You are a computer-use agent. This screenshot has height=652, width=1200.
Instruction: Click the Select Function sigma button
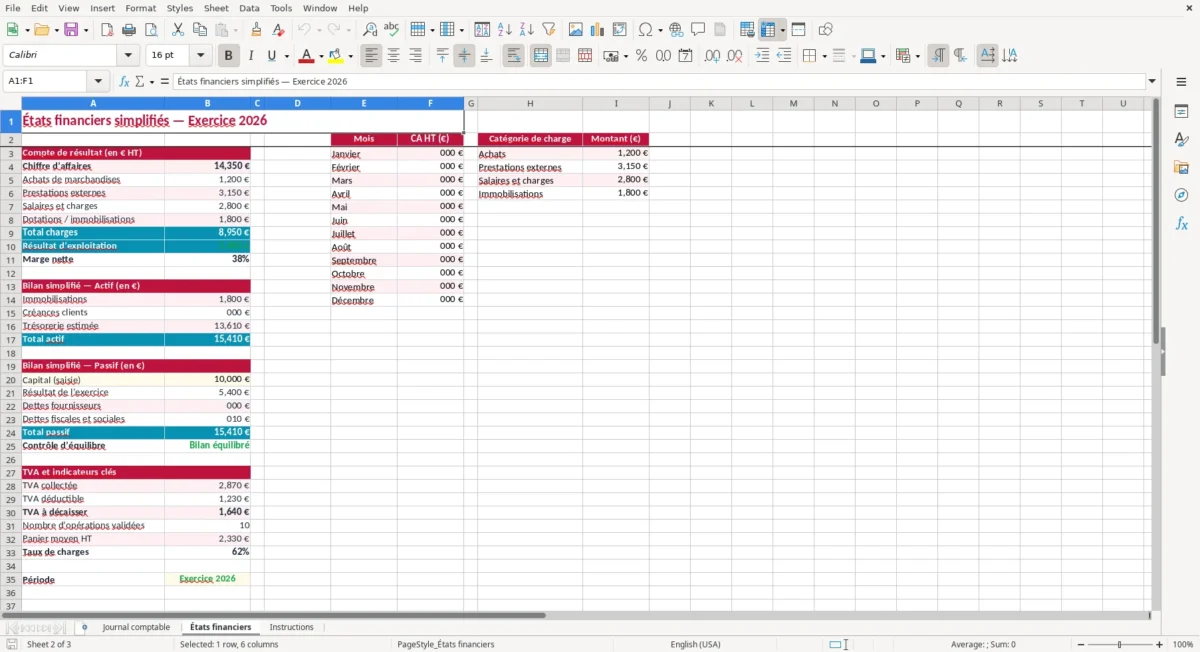coord(140,82)
